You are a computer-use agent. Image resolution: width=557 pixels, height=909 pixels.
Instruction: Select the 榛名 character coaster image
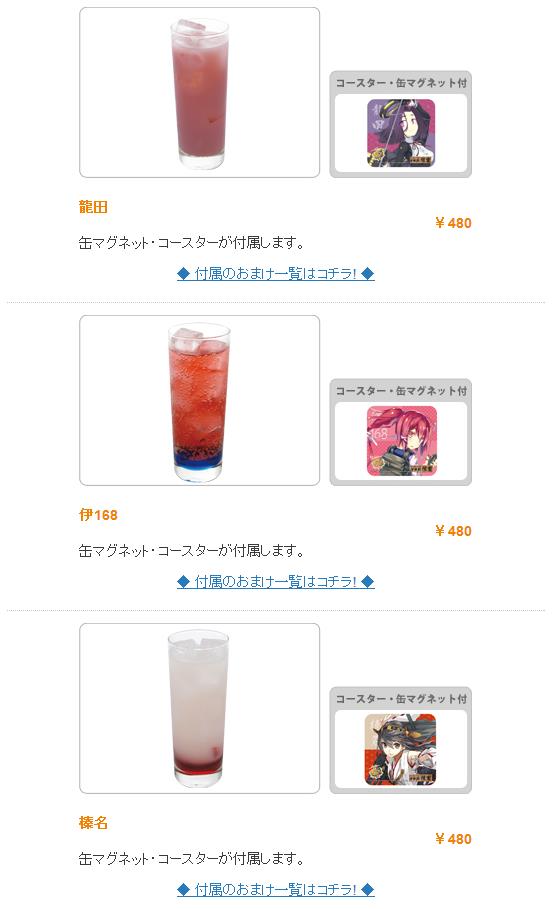tap(401, 749)
